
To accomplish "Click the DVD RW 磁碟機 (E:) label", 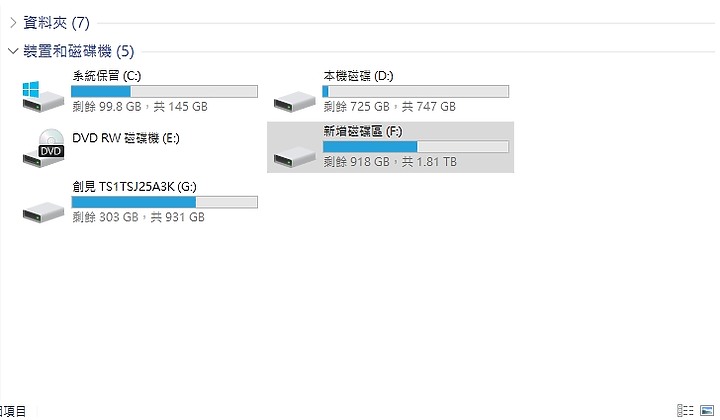I will (x=126, y=138).
